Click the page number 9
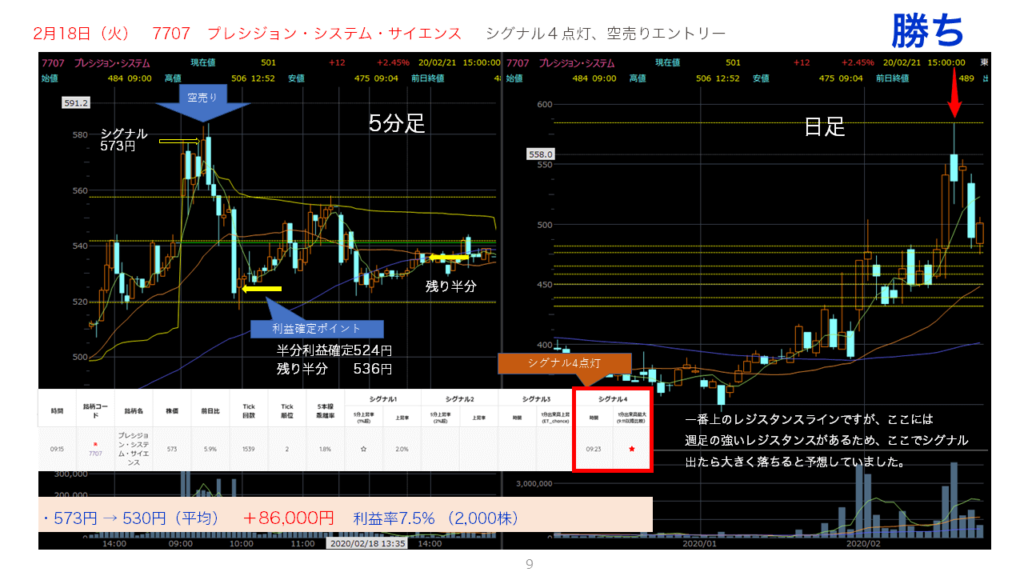The width and height of the screenshot is (1024, 576). click(x=529, y=564)
